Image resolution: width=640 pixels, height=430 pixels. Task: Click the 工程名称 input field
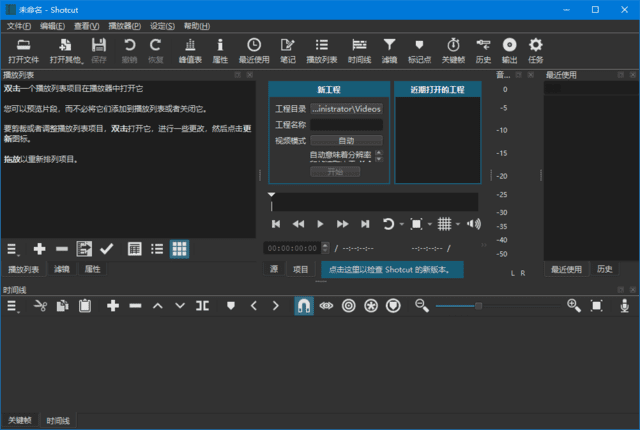346,124
